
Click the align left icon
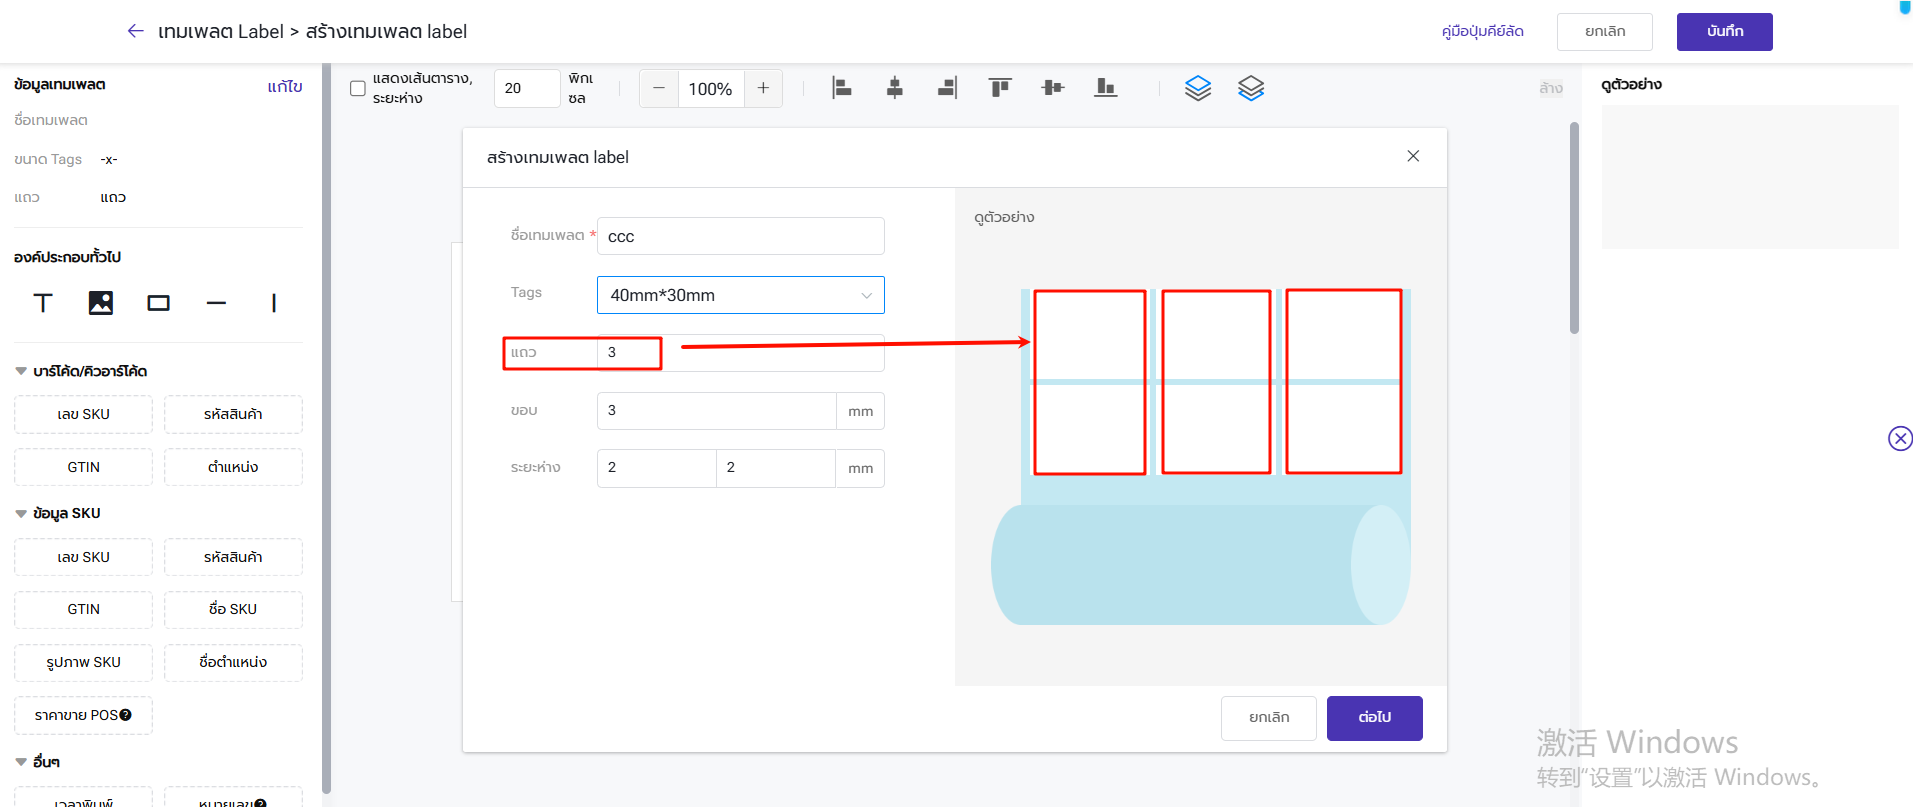coord(842,88)
